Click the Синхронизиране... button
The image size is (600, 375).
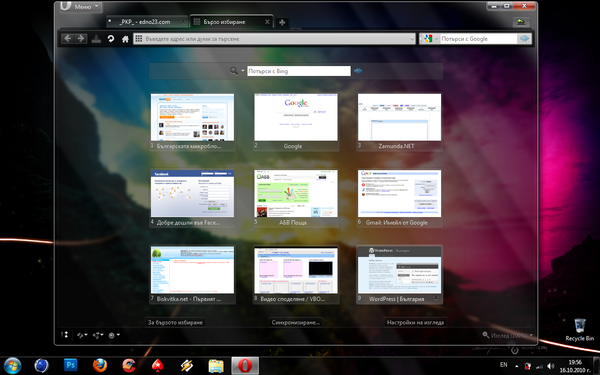click(295, 323)
